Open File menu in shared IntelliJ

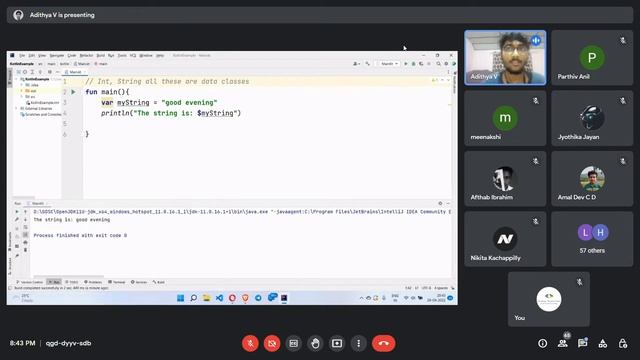[22, 56]
